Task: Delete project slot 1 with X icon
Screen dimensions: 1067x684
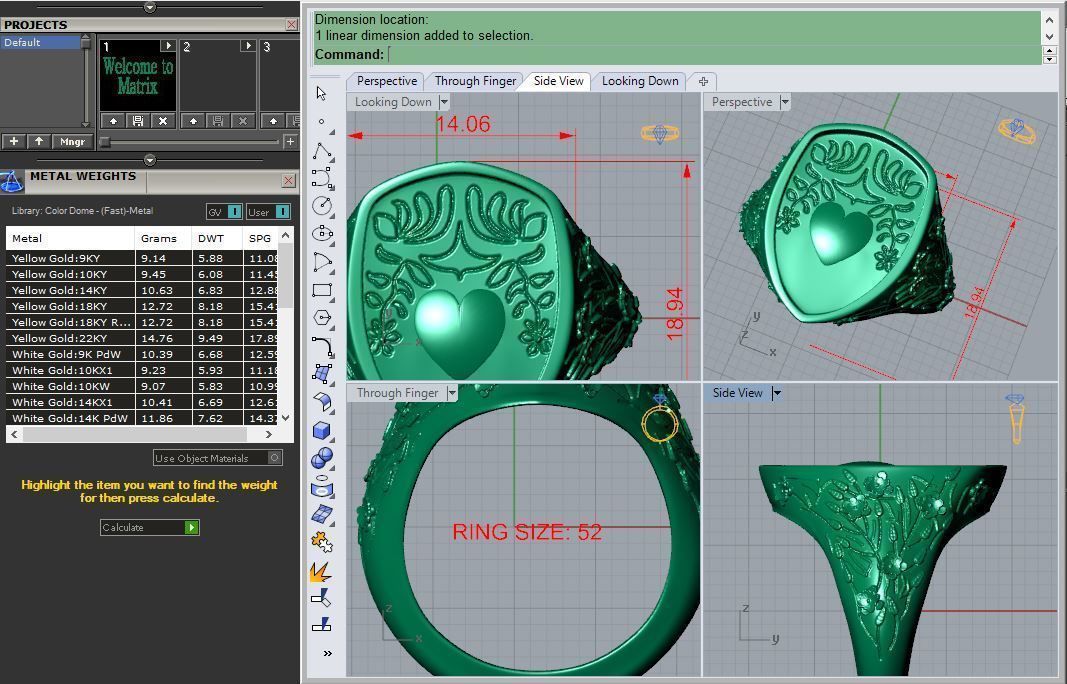Action: tap(163, 121)
